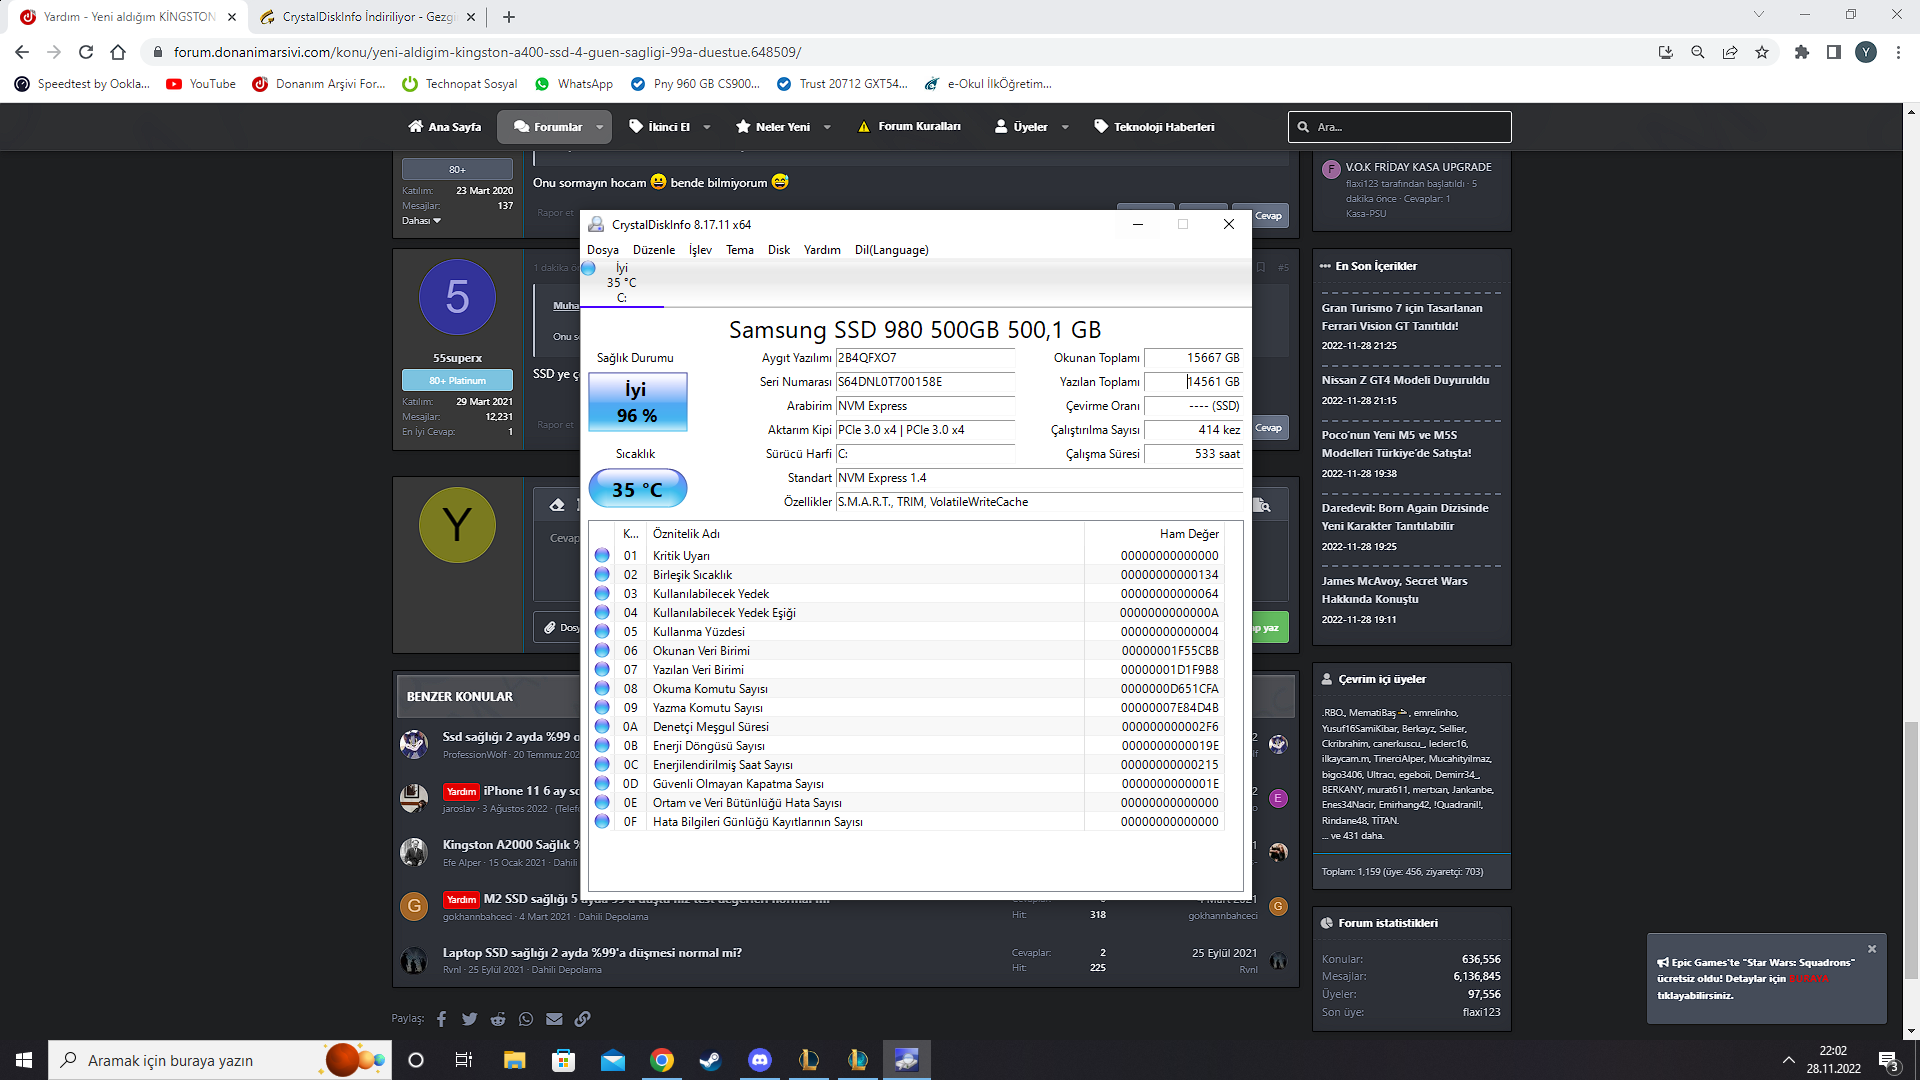Open Steam from the taskbar

point(710,1060)
